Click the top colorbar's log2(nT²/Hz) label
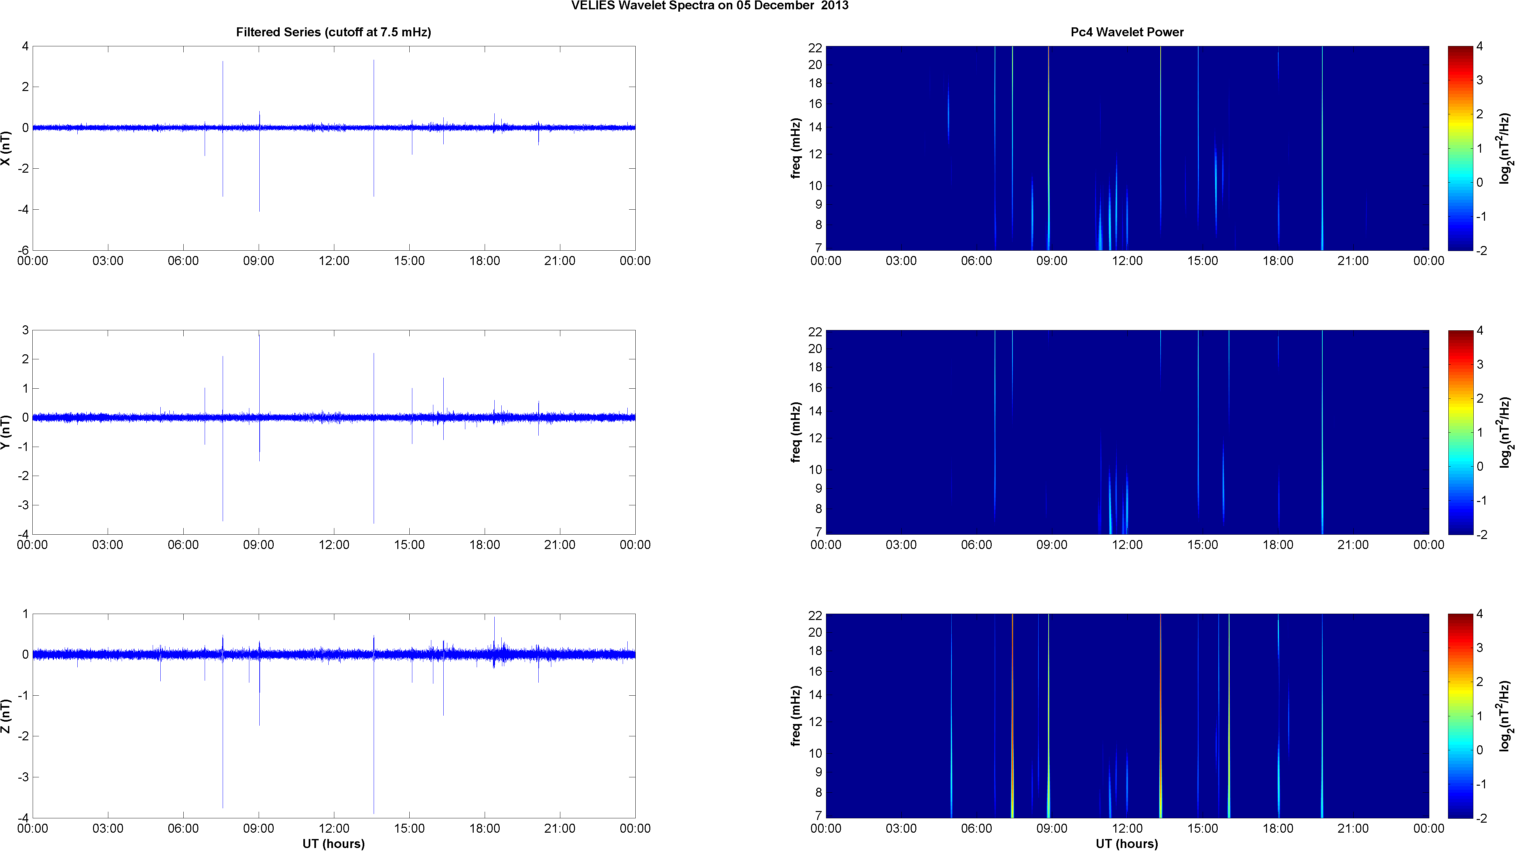Image resolution: width=1515 pixels, height=851 pixels. click(x=1505, y=148)
